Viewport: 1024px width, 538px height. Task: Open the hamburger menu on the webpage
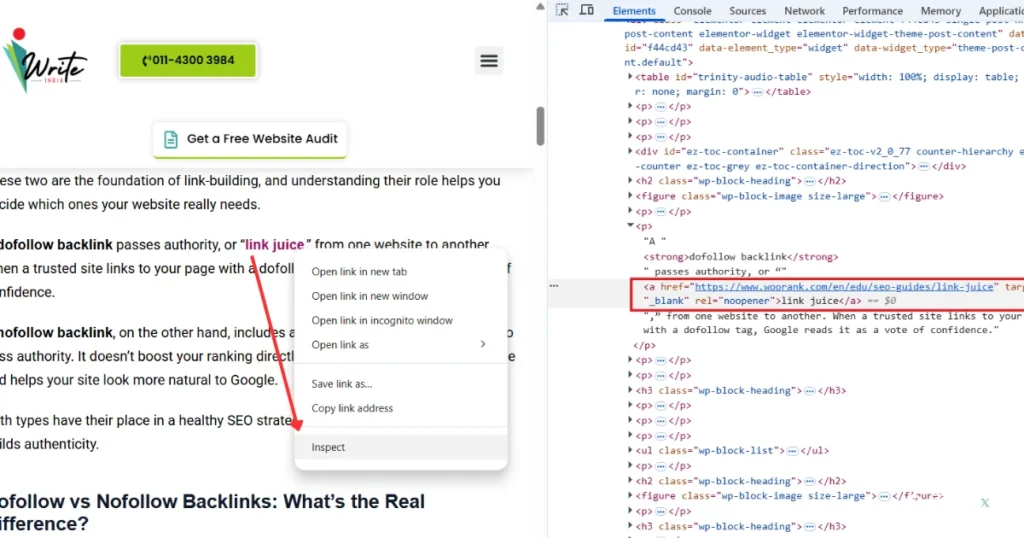tap(488, 61)
